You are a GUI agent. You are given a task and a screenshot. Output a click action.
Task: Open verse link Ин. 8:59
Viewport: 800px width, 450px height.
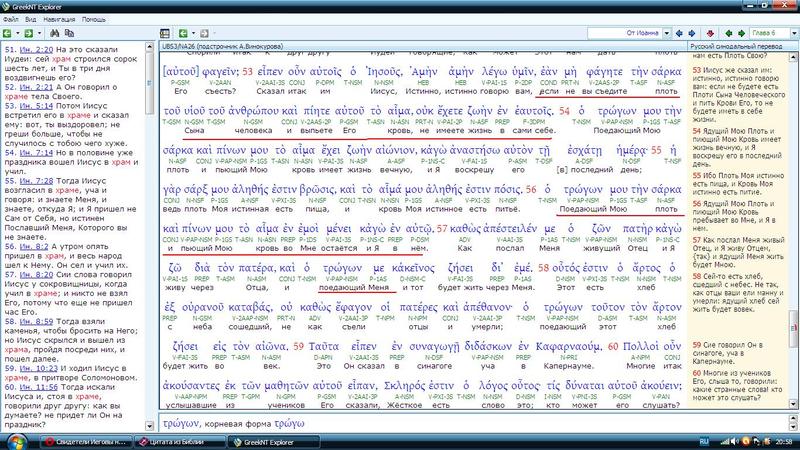pos(34,321)
